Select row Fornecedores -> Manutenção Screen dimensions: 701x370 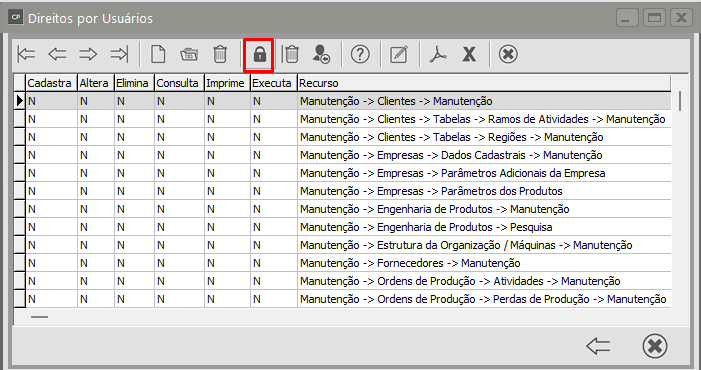tap(342, 263)
